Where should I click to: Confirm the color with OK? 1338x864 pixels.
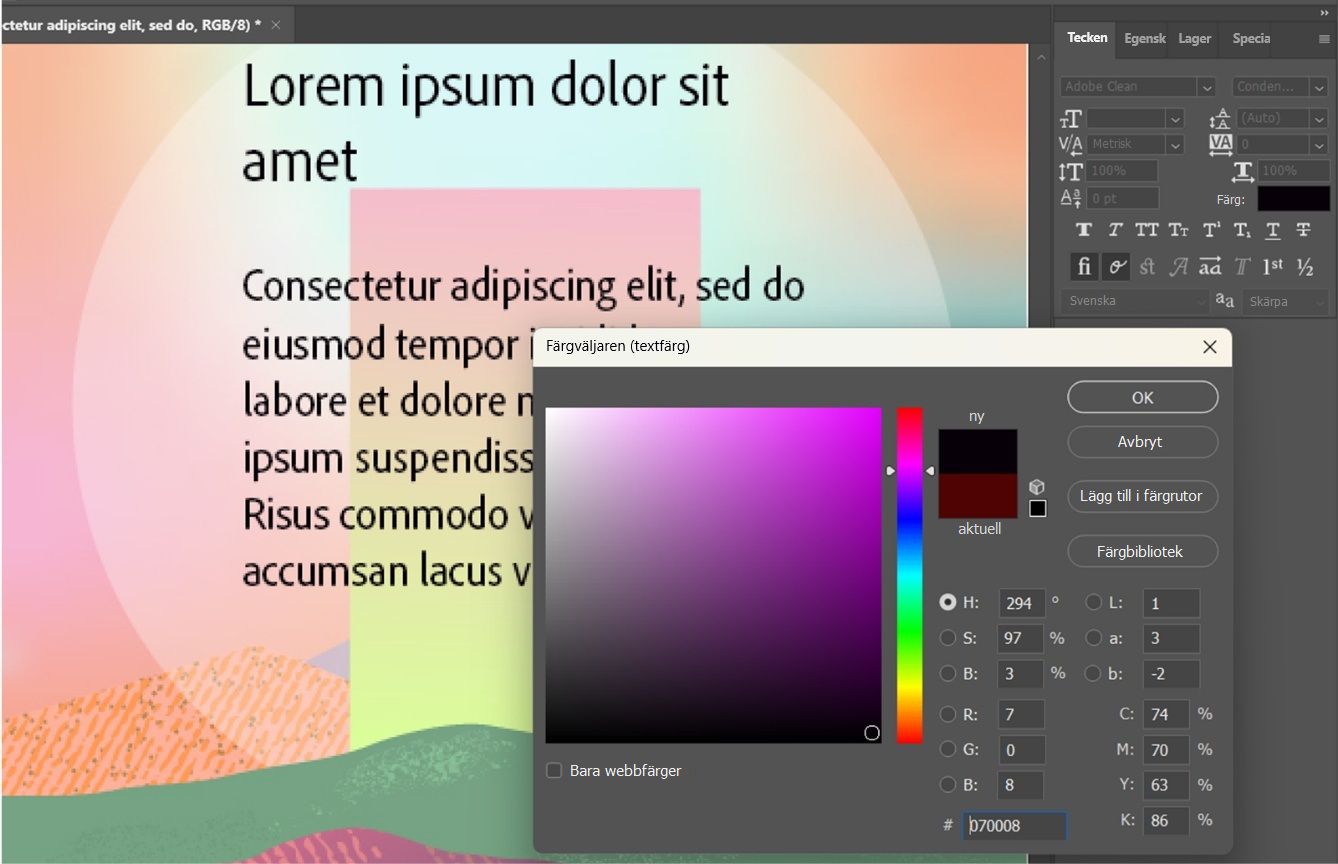(x=1142, y=397)
